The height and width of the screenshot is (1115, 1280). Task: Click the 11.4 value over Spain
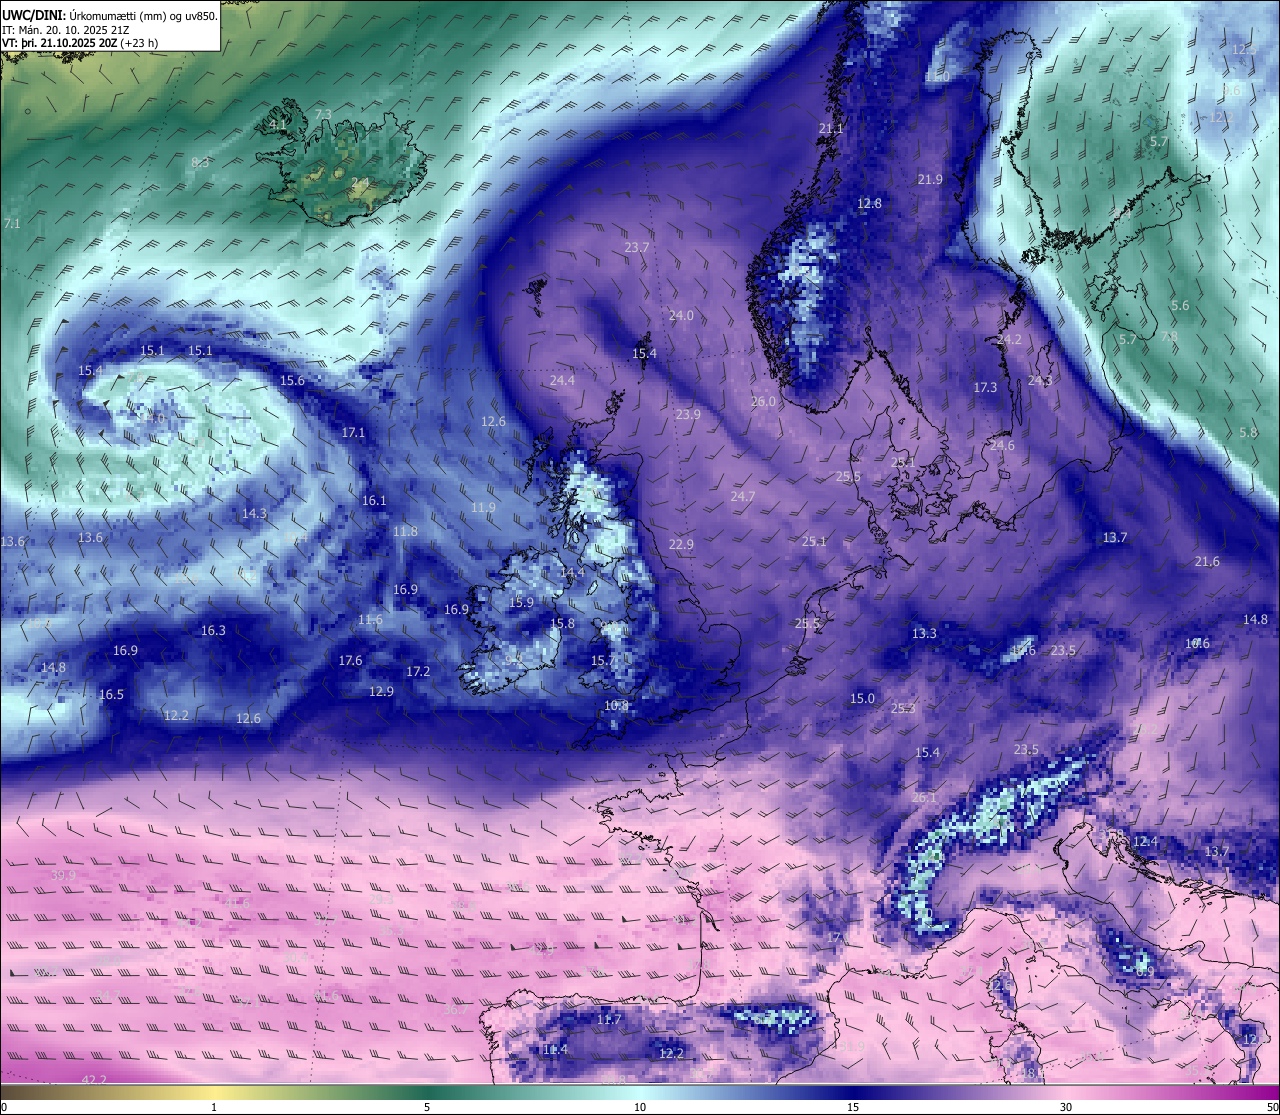pyautogui.click(x=555, y=1050)
